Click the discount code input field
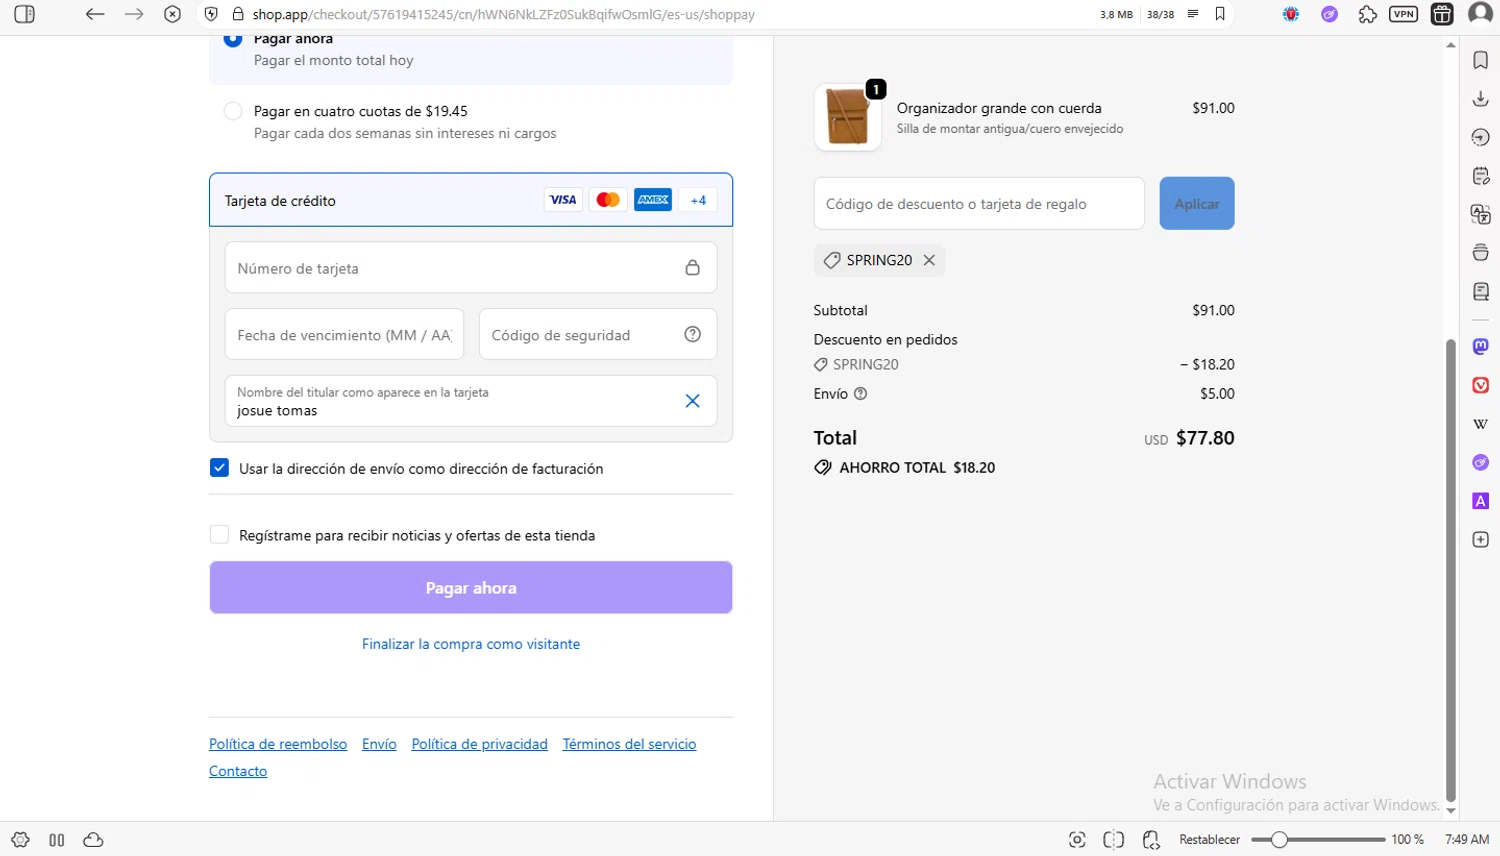 pos(979,203)
